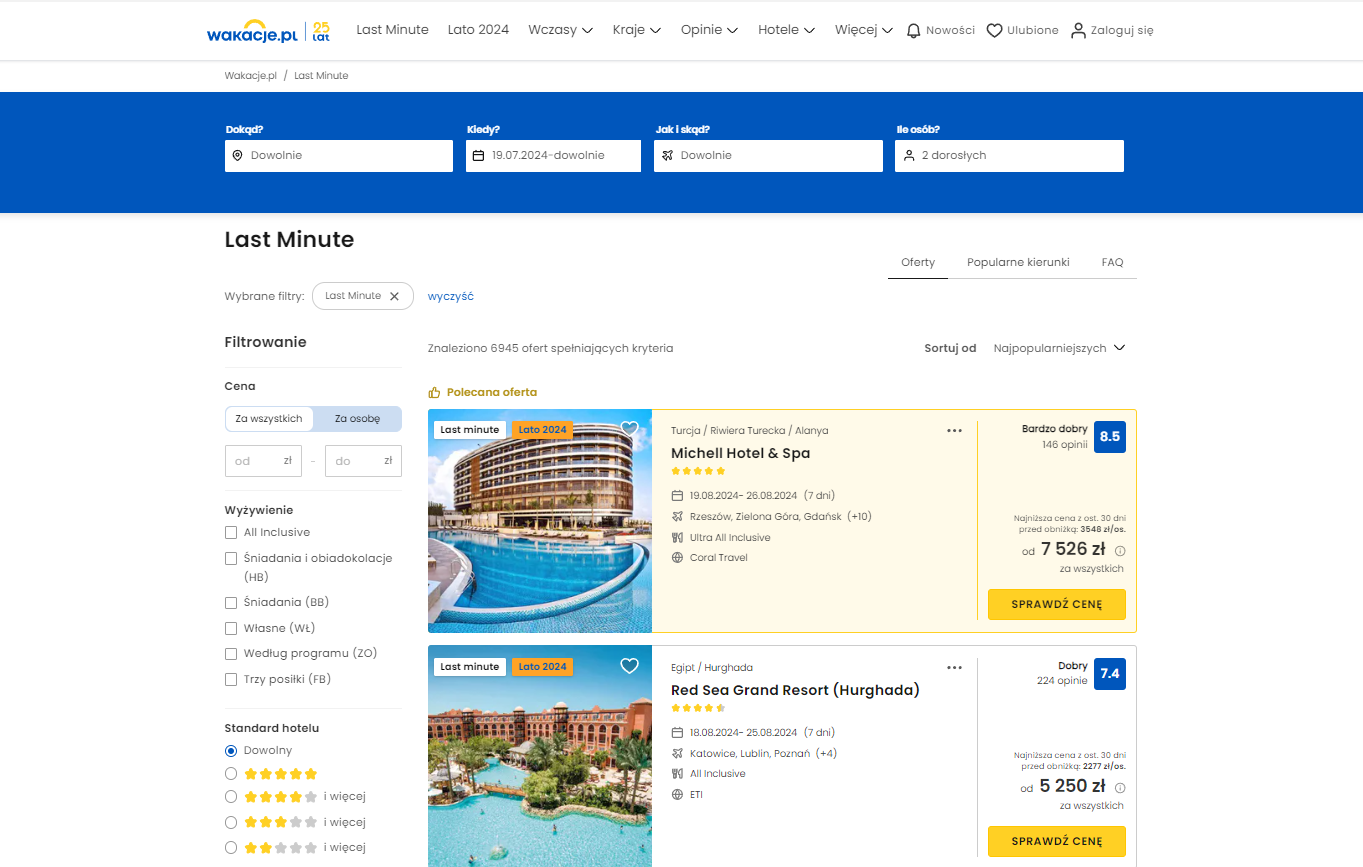The height and width of the screenshot is (867, 1363).
Task: Open the Dokąd destination field
Action: tap(339, 156)
